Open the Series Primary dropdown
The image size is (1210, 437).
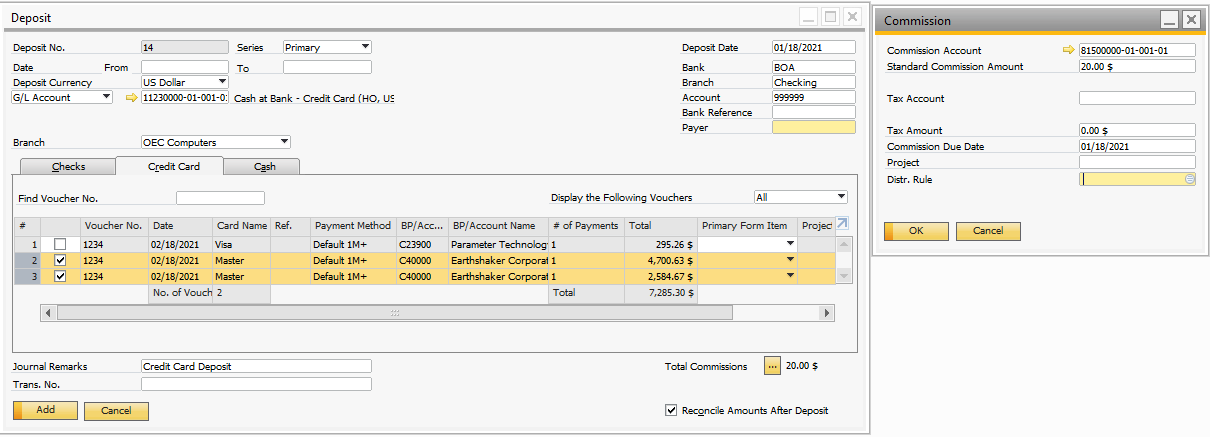click(365, 47)
